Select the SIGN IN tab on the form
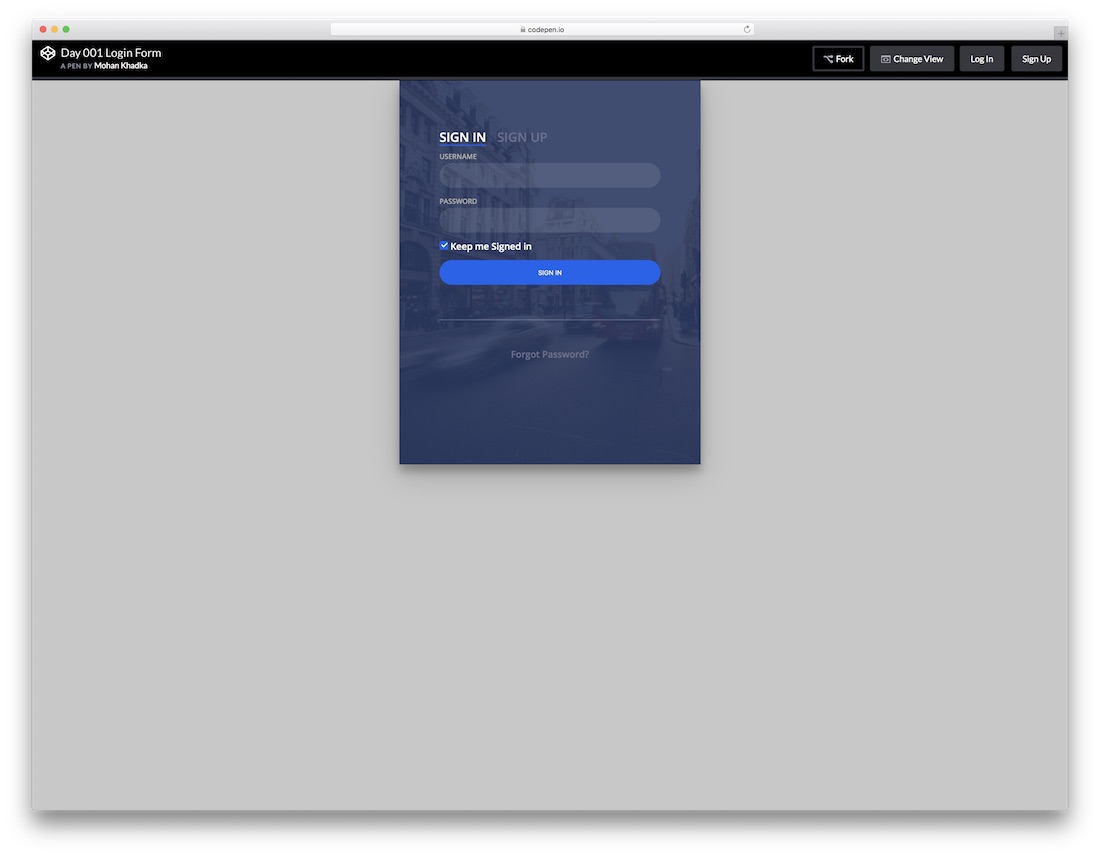 [x=462, y=137]
